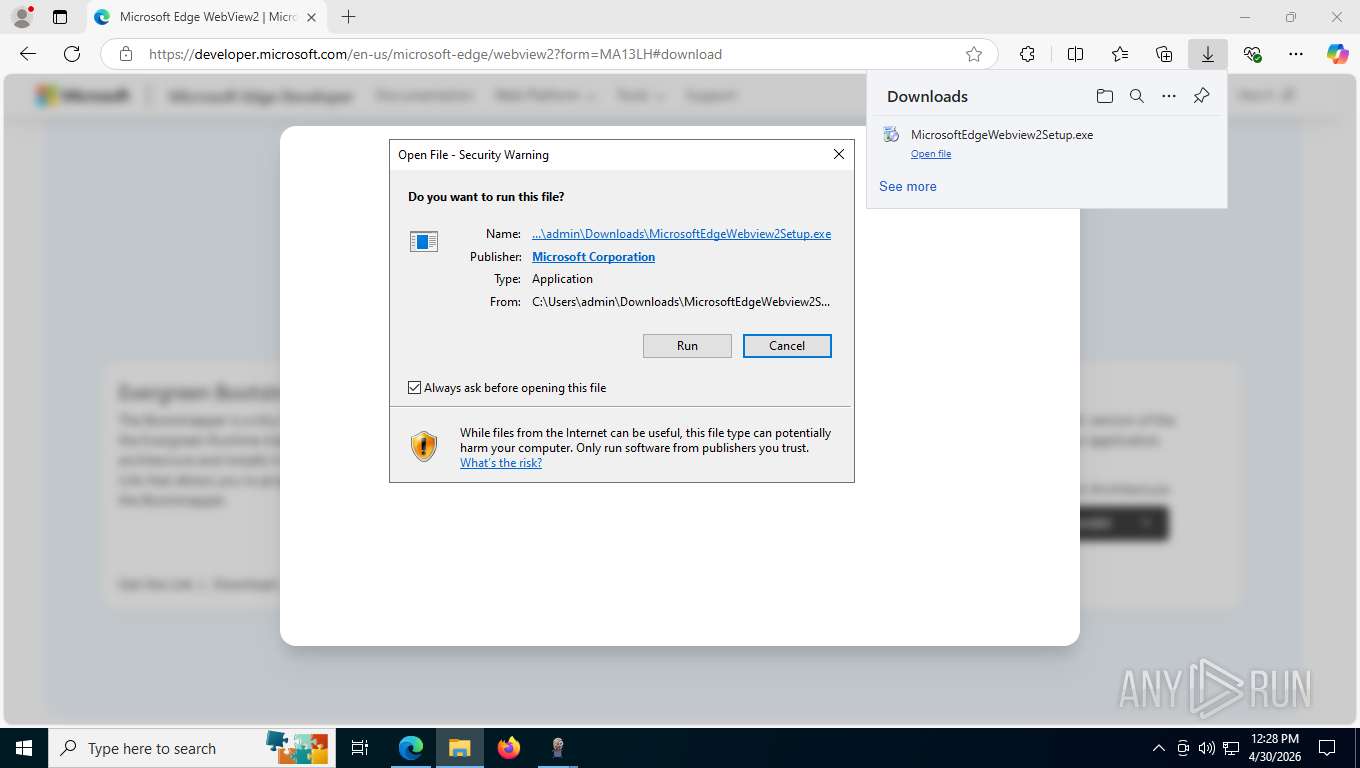Image resolution: width=1360 pixels, height=768 pixels.
Task: Select the Microsoft Edge WebView2 tab
Action: click(205, 17)
